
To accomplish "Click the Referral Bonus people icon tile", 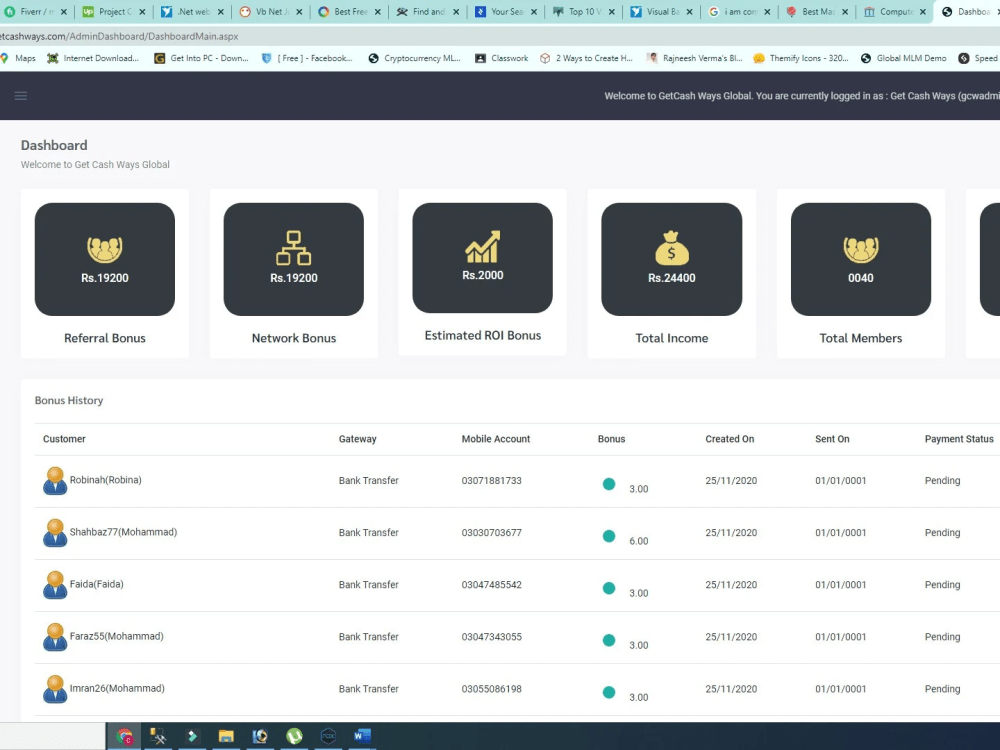I will pos(105,259).
